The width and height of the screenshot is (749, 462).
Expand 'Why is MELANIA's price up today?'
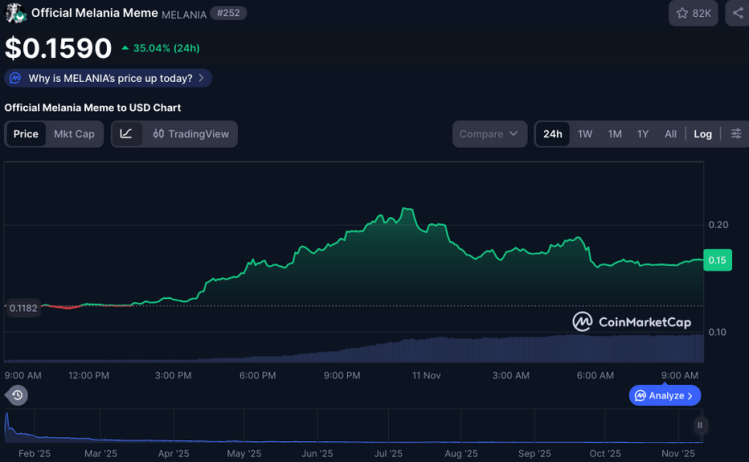point(108,78)
